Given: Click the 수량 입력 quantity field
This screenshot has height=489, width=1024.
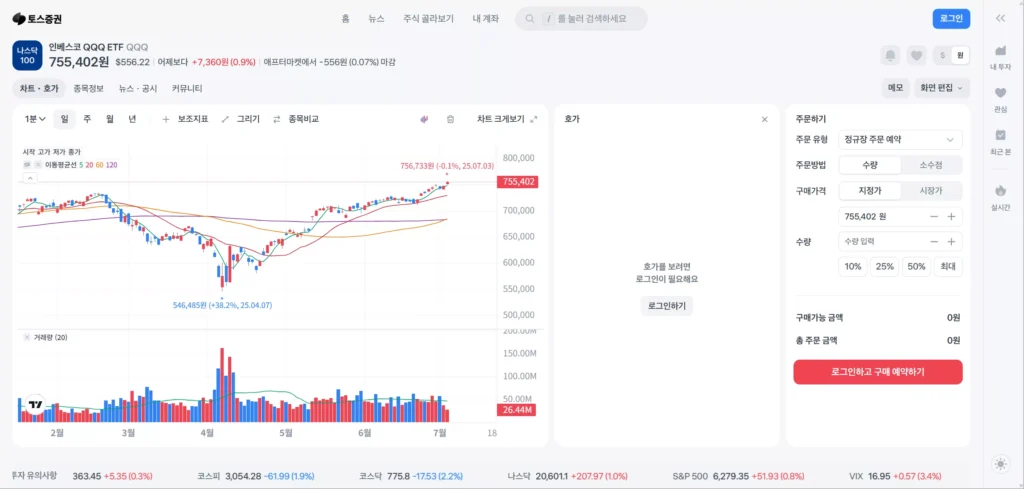Looking at the screenshot, I should pos(900,242).
